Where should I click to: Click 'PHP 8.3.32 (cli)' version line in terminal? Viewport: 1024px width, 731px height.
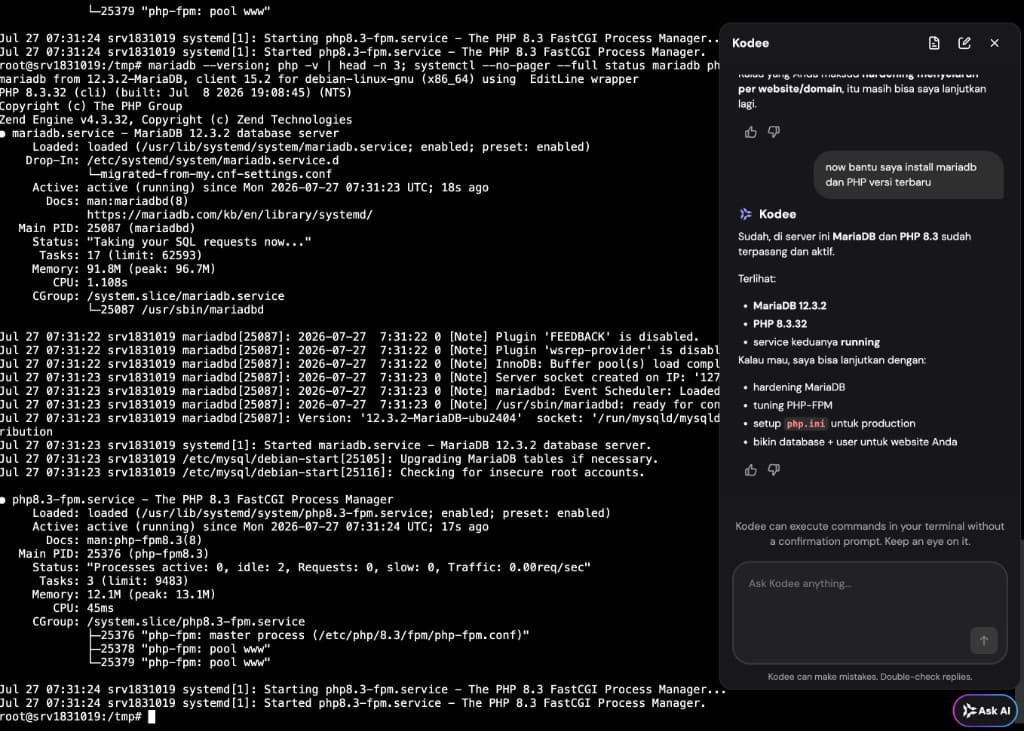coord(176,92)
